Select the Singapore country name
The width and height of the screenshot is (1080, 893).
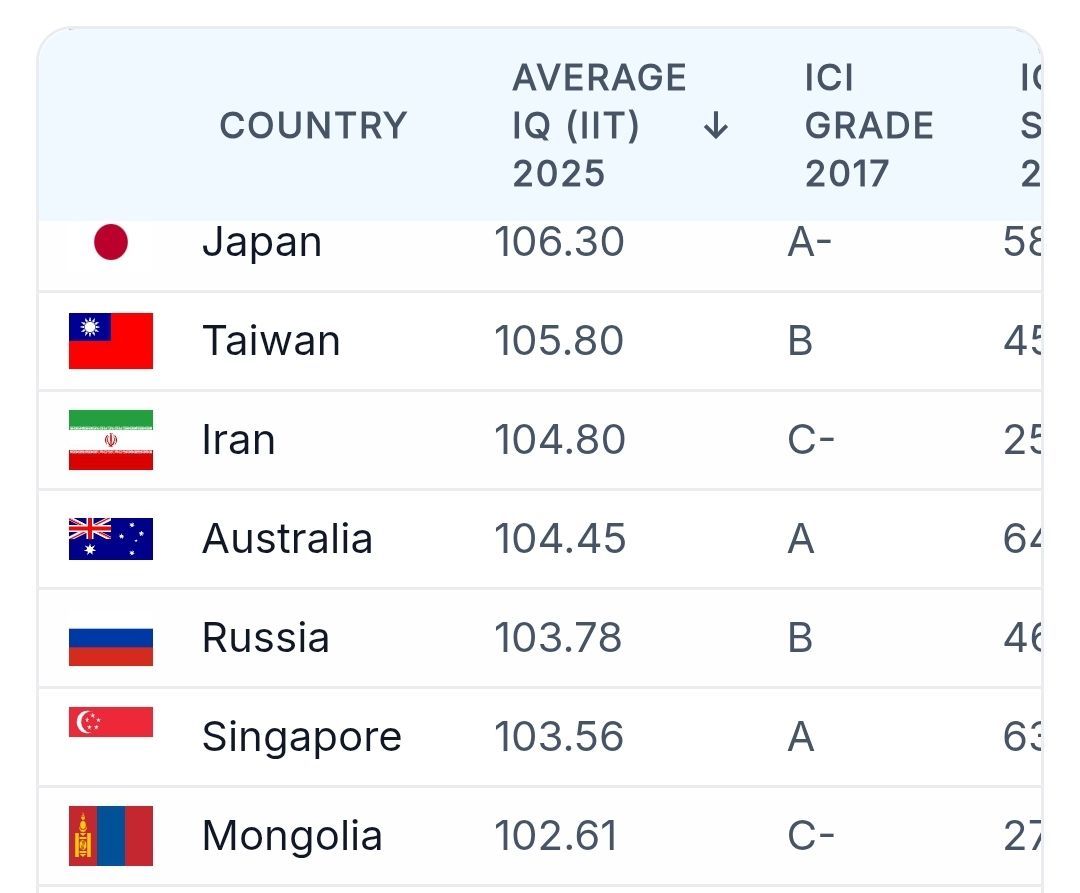(x=301, y=737)
